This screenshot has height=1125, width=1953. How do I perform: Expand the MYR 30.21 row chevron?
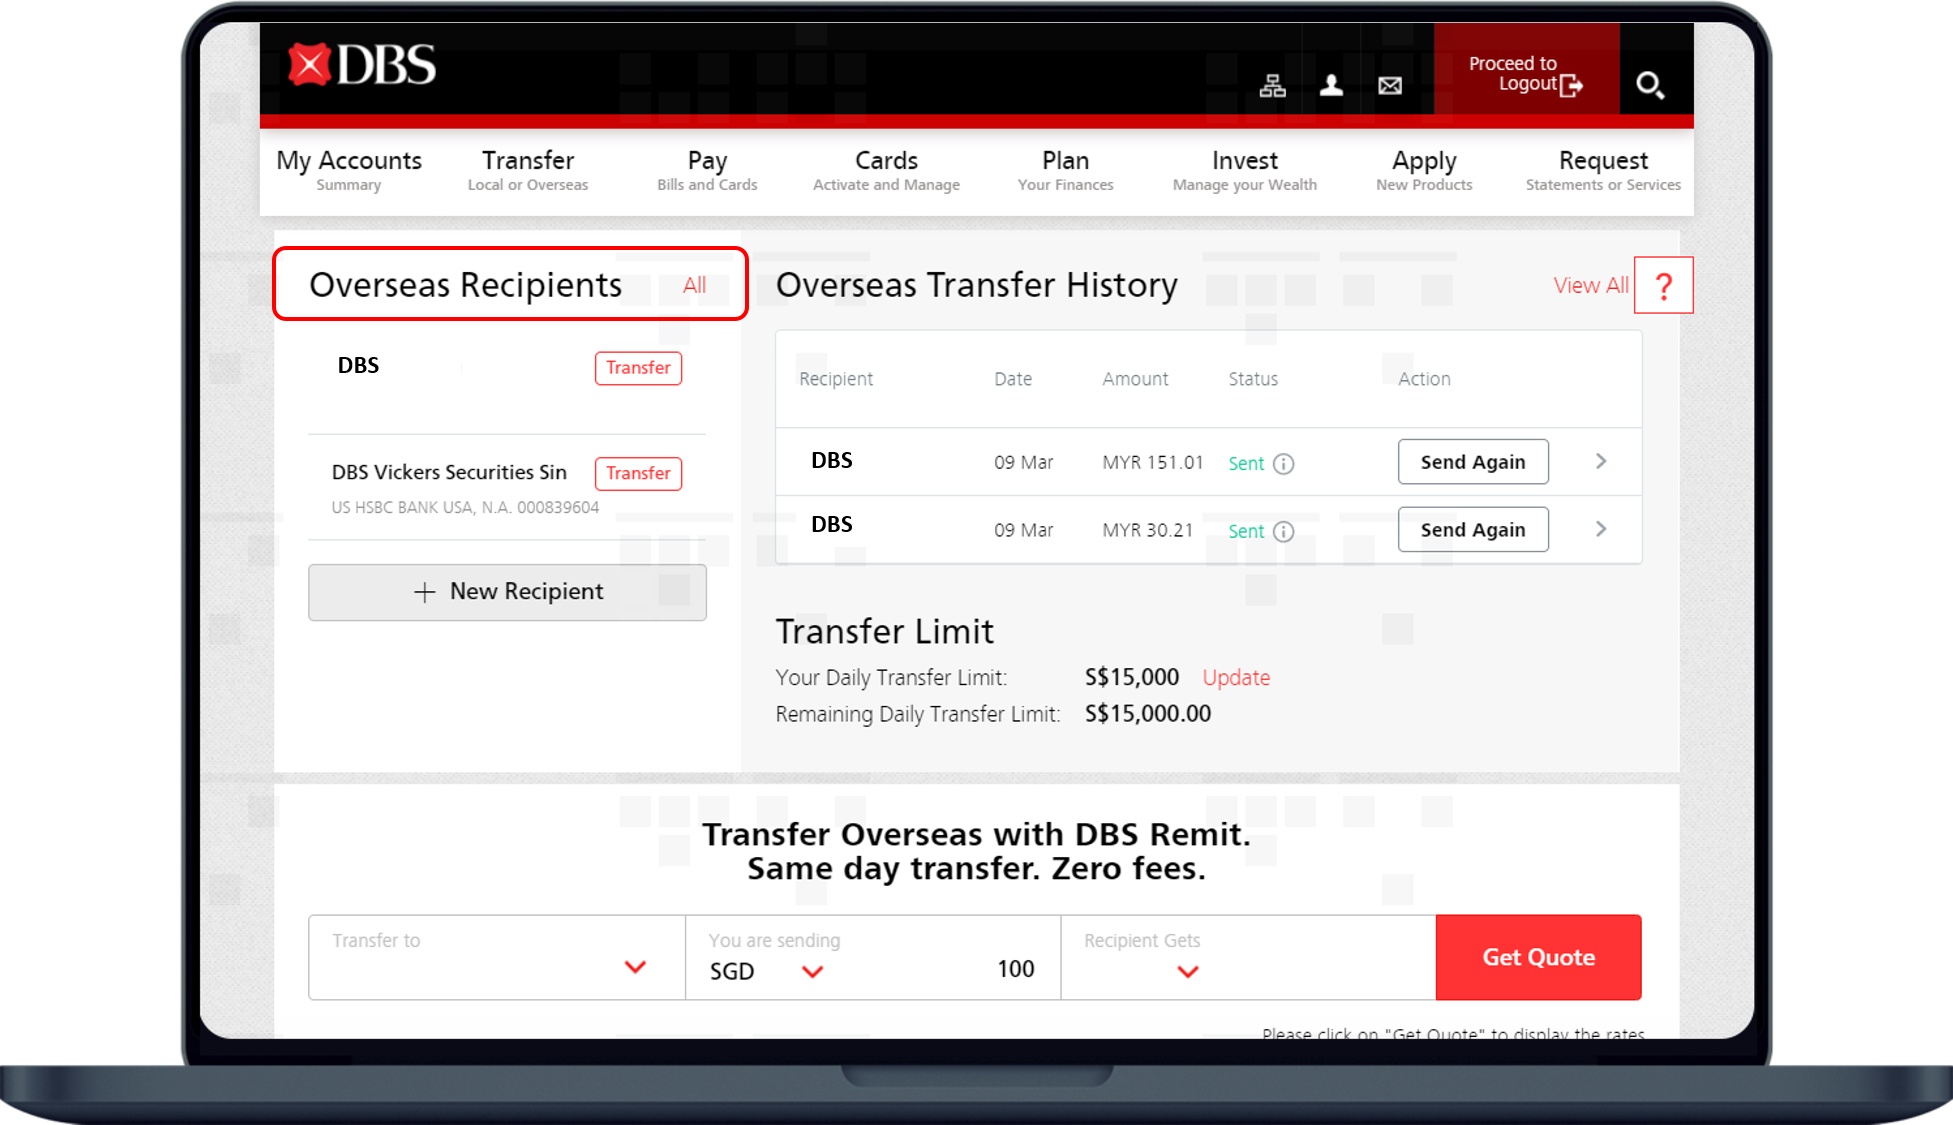tap(1601, 529)
